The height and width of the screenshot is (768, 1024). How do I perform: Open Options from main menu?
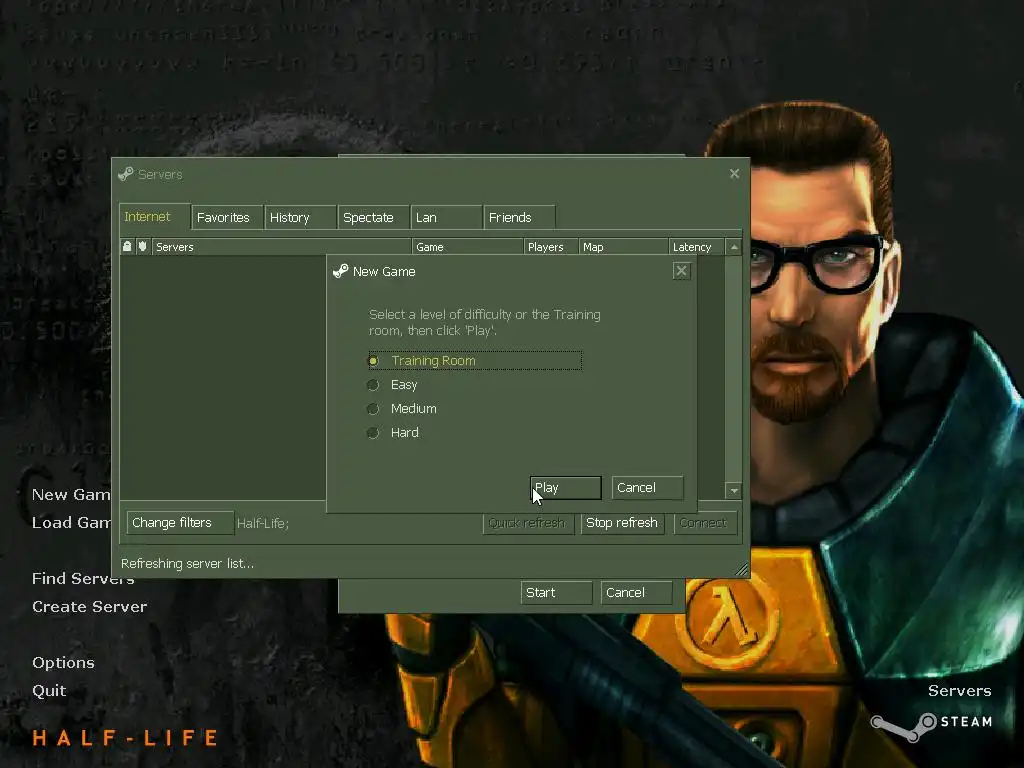click(x=63, y=663)
